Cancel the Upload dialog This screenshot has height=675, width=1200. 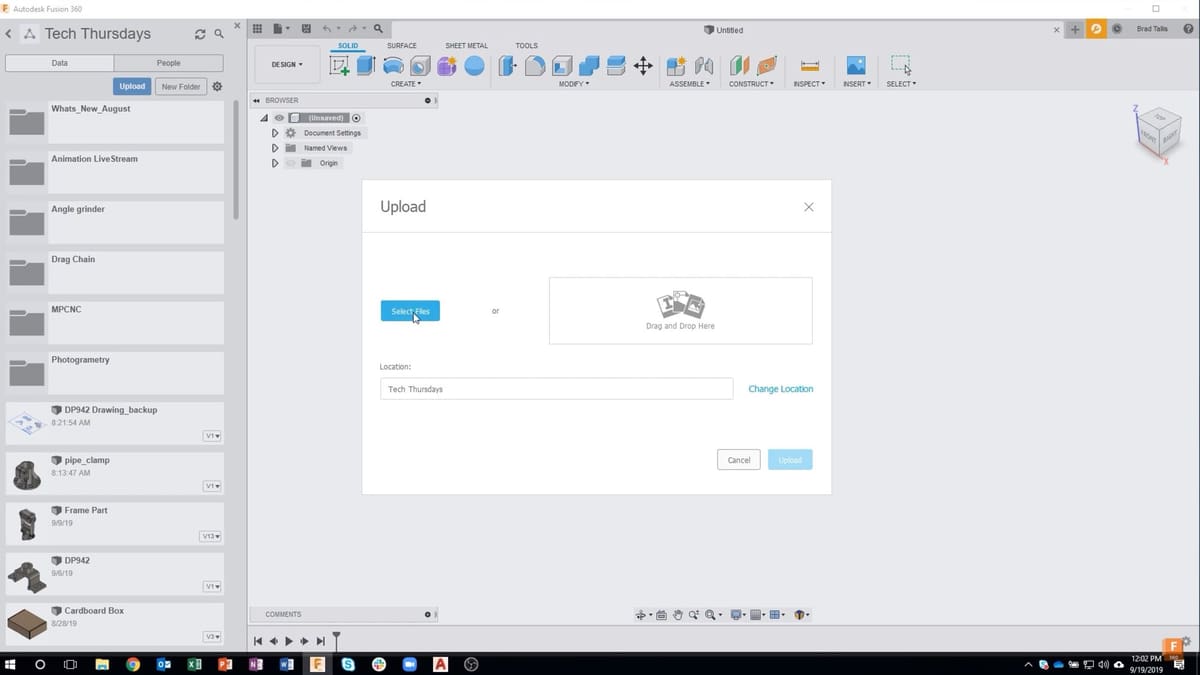click(x=739, y=460)
